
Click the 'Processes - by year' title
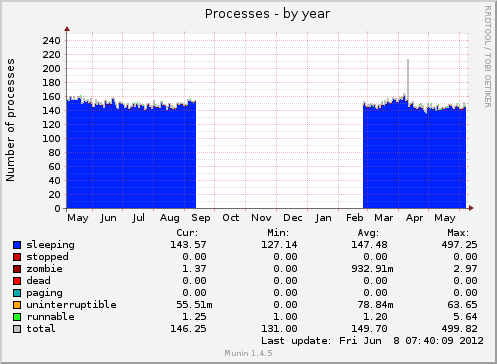click(267, 14)
